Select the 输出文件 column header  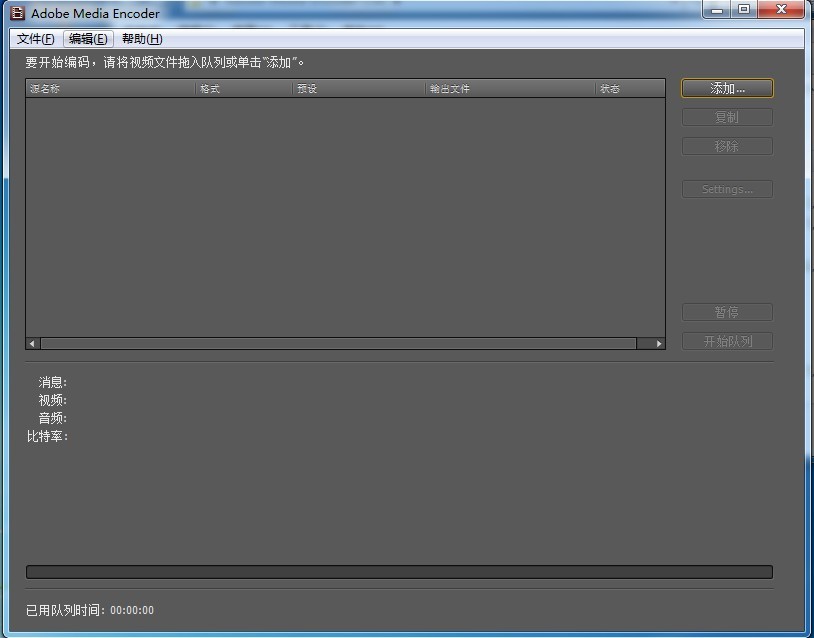[x=510, y=89]
